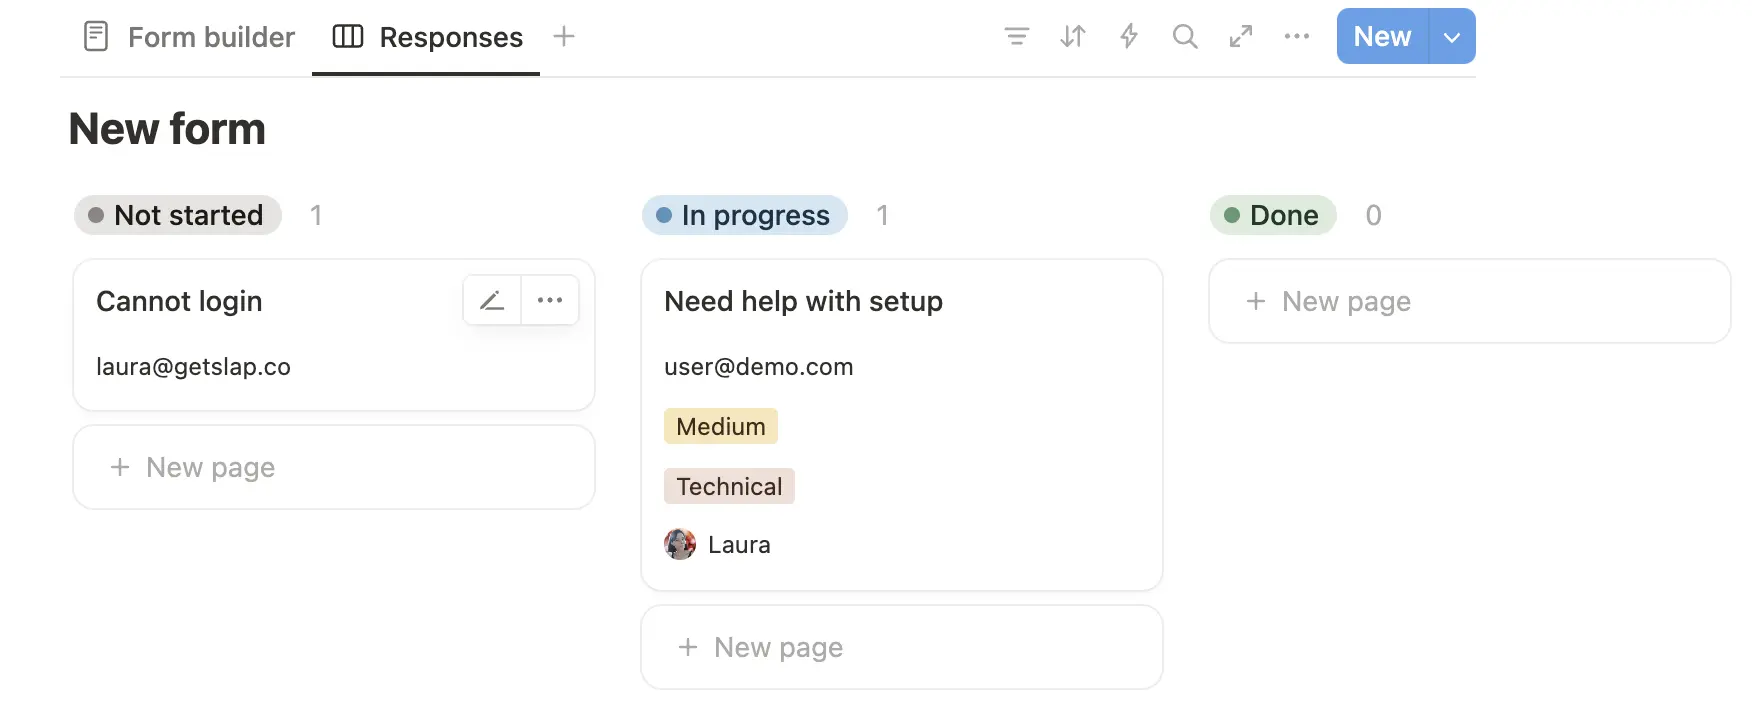Image resolution: width=1752 pixels, height=710 pixels.
Task: Open the more options on Cannot login card
Action: [x=550, y=300]
